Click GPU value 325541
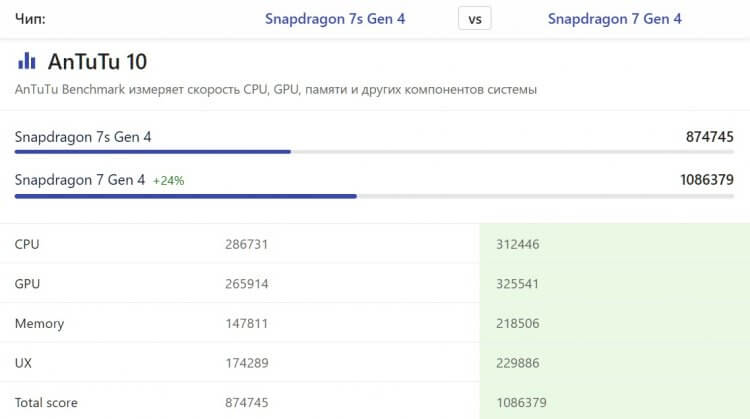The width and height of the screenshot is (750, 419). (517, 284)
